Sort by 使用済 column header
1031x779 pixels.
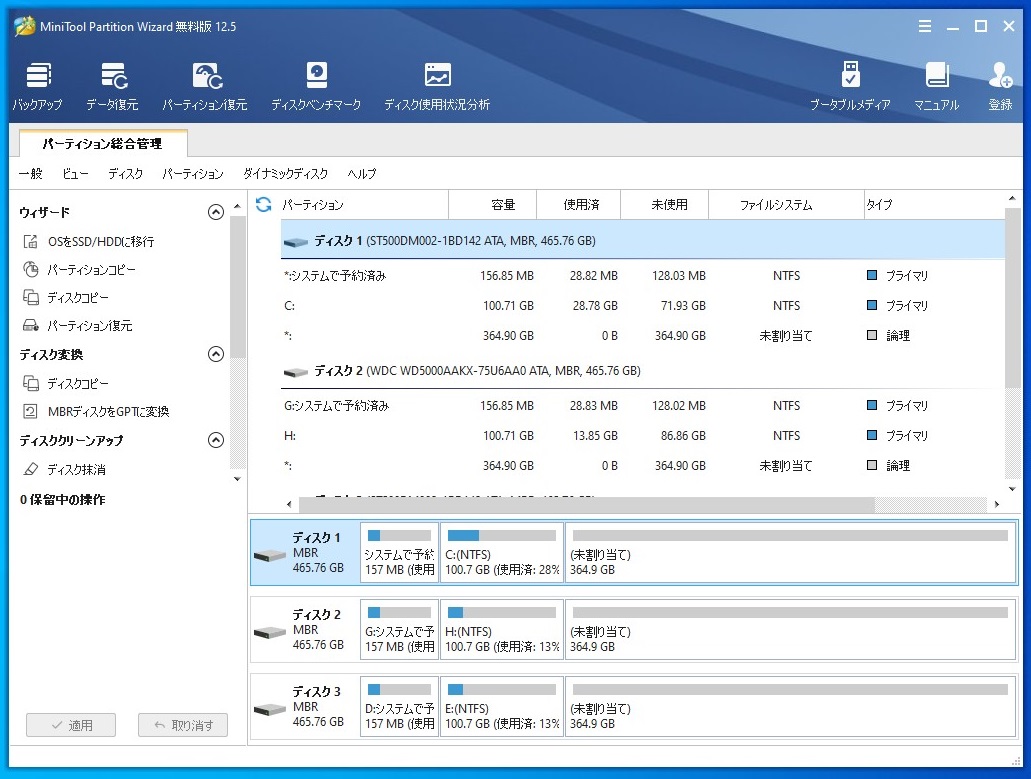click(579, 204)
